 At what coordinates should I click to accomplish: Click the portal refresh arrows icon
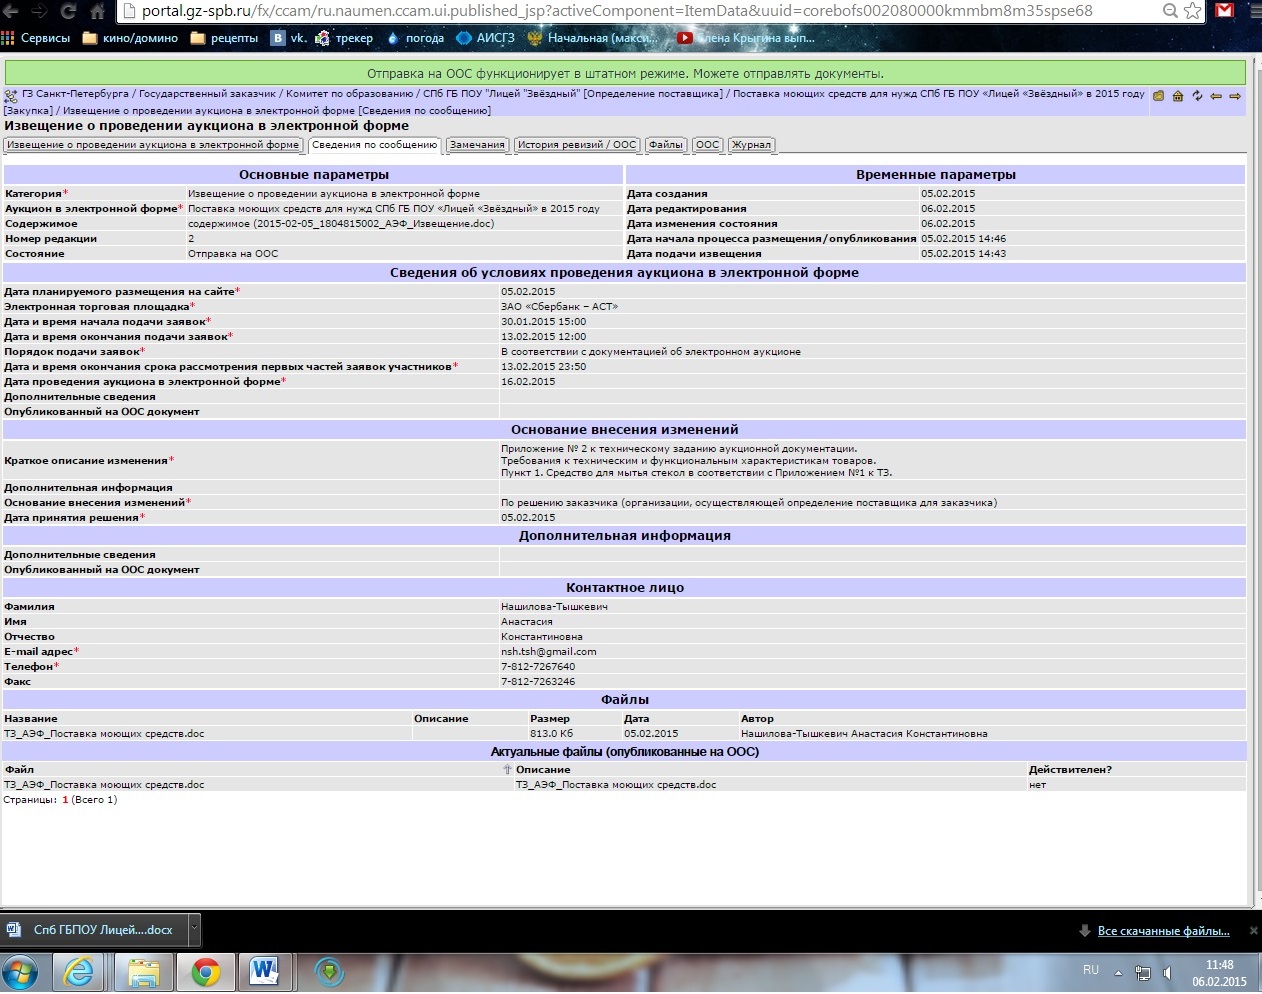coord(1196,96)
